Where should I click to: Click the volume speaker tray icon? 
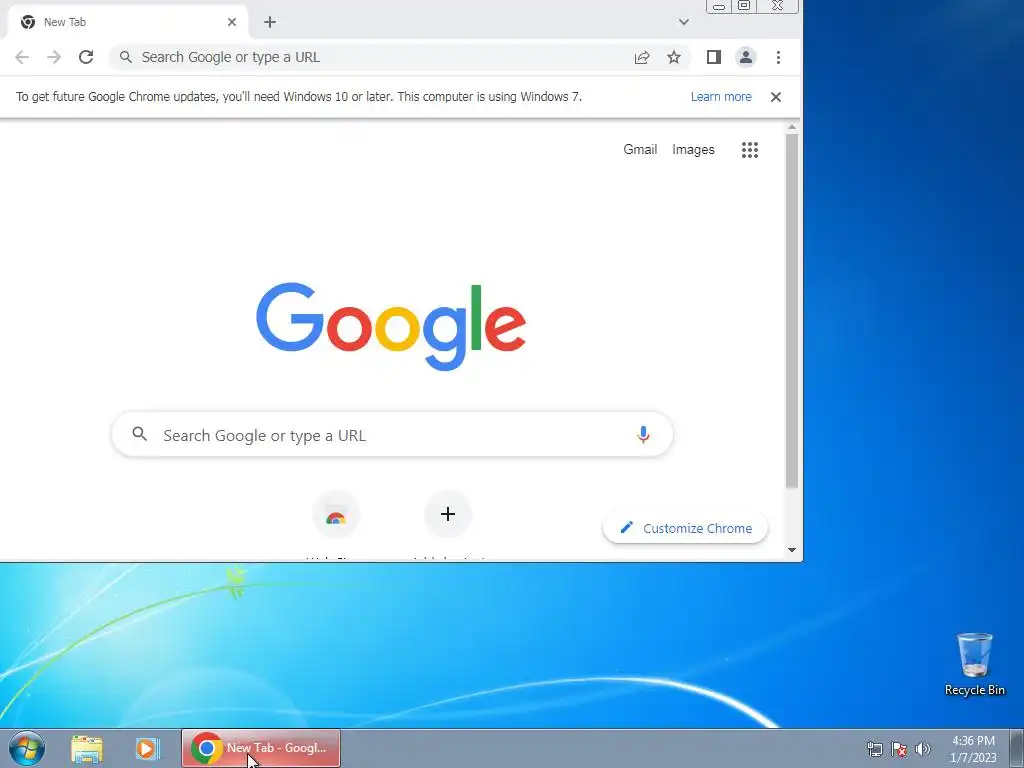click(923, 749)
